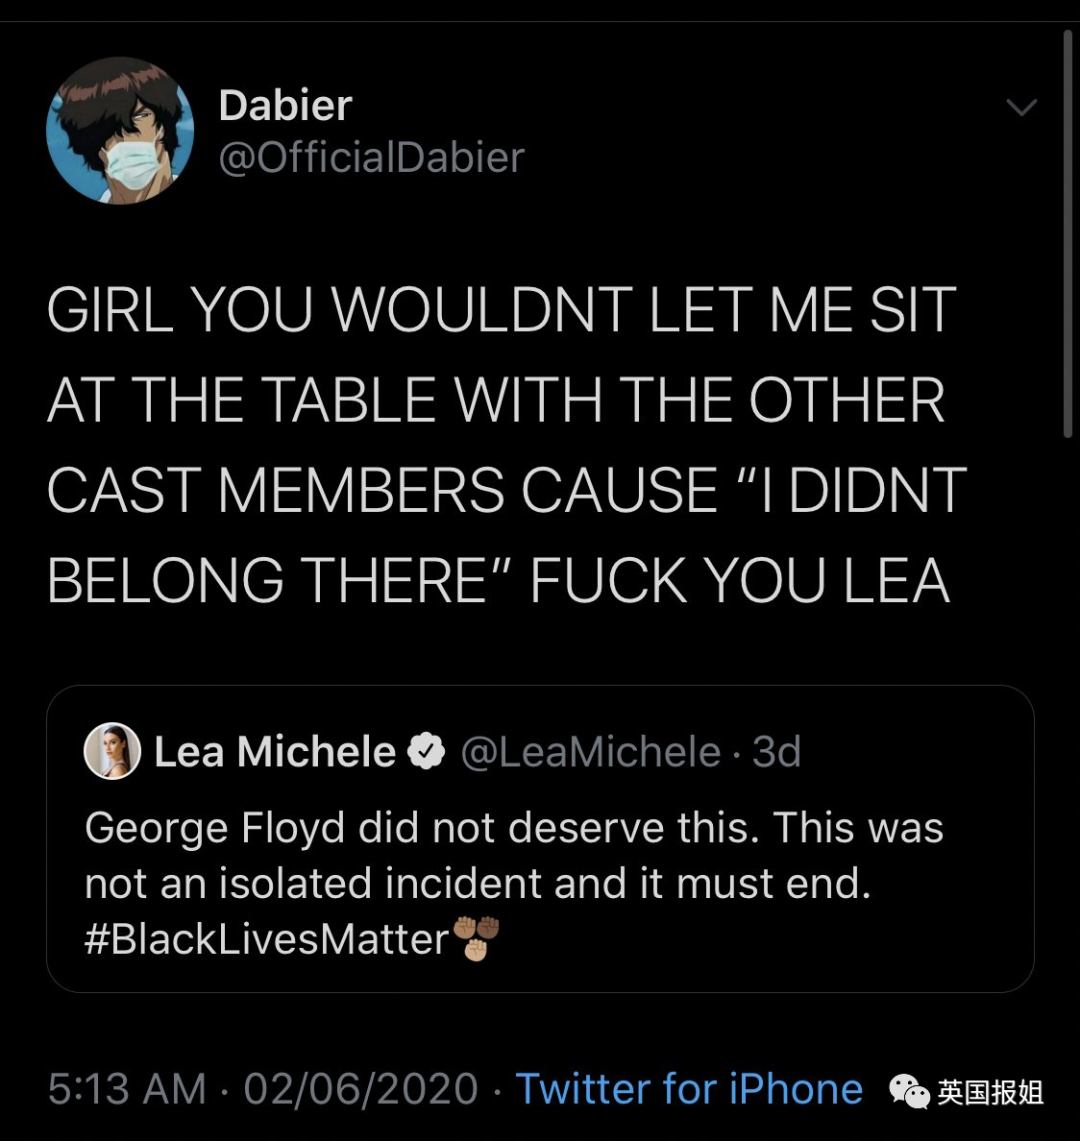The width and height of the screenshot is (1080, 1141).
Task: Click the 5:13 AM time
Action: (127, 1089)
